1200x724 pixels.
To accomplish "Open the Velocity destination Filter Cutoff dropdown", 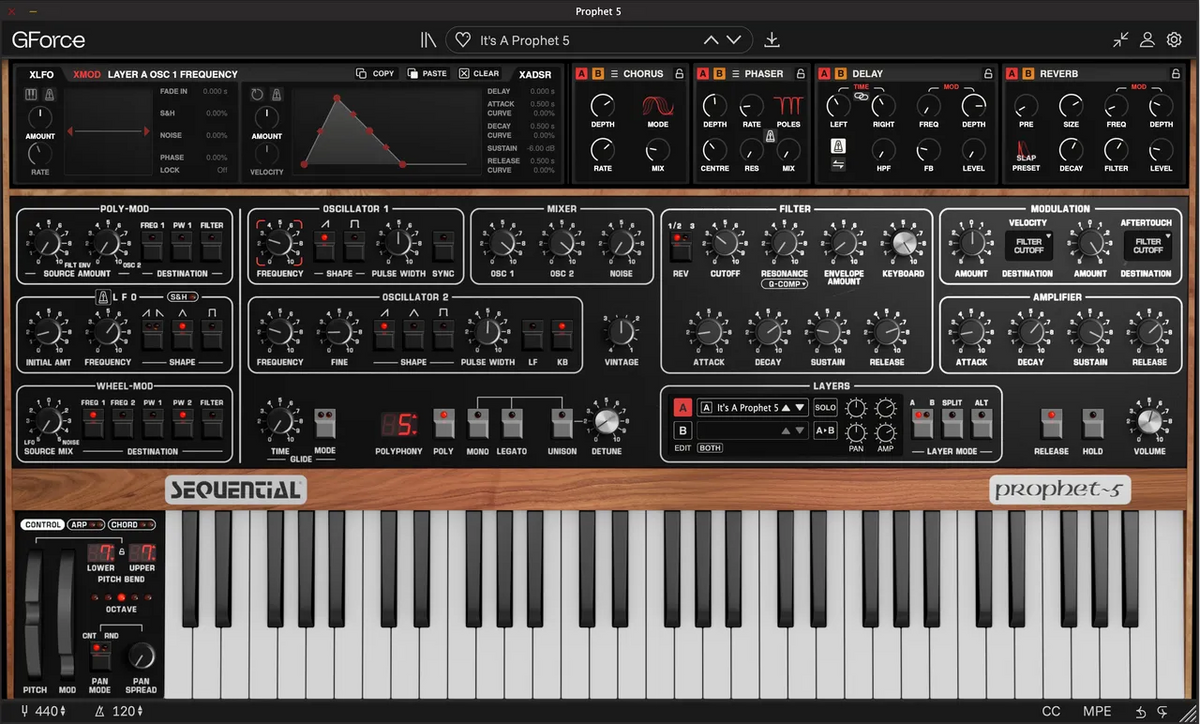I will [x=1029, y=246].
